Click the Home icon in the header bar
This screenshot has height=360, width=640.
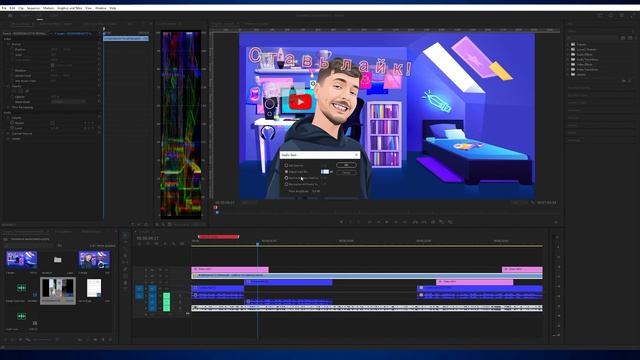click(x=10, y=16)
